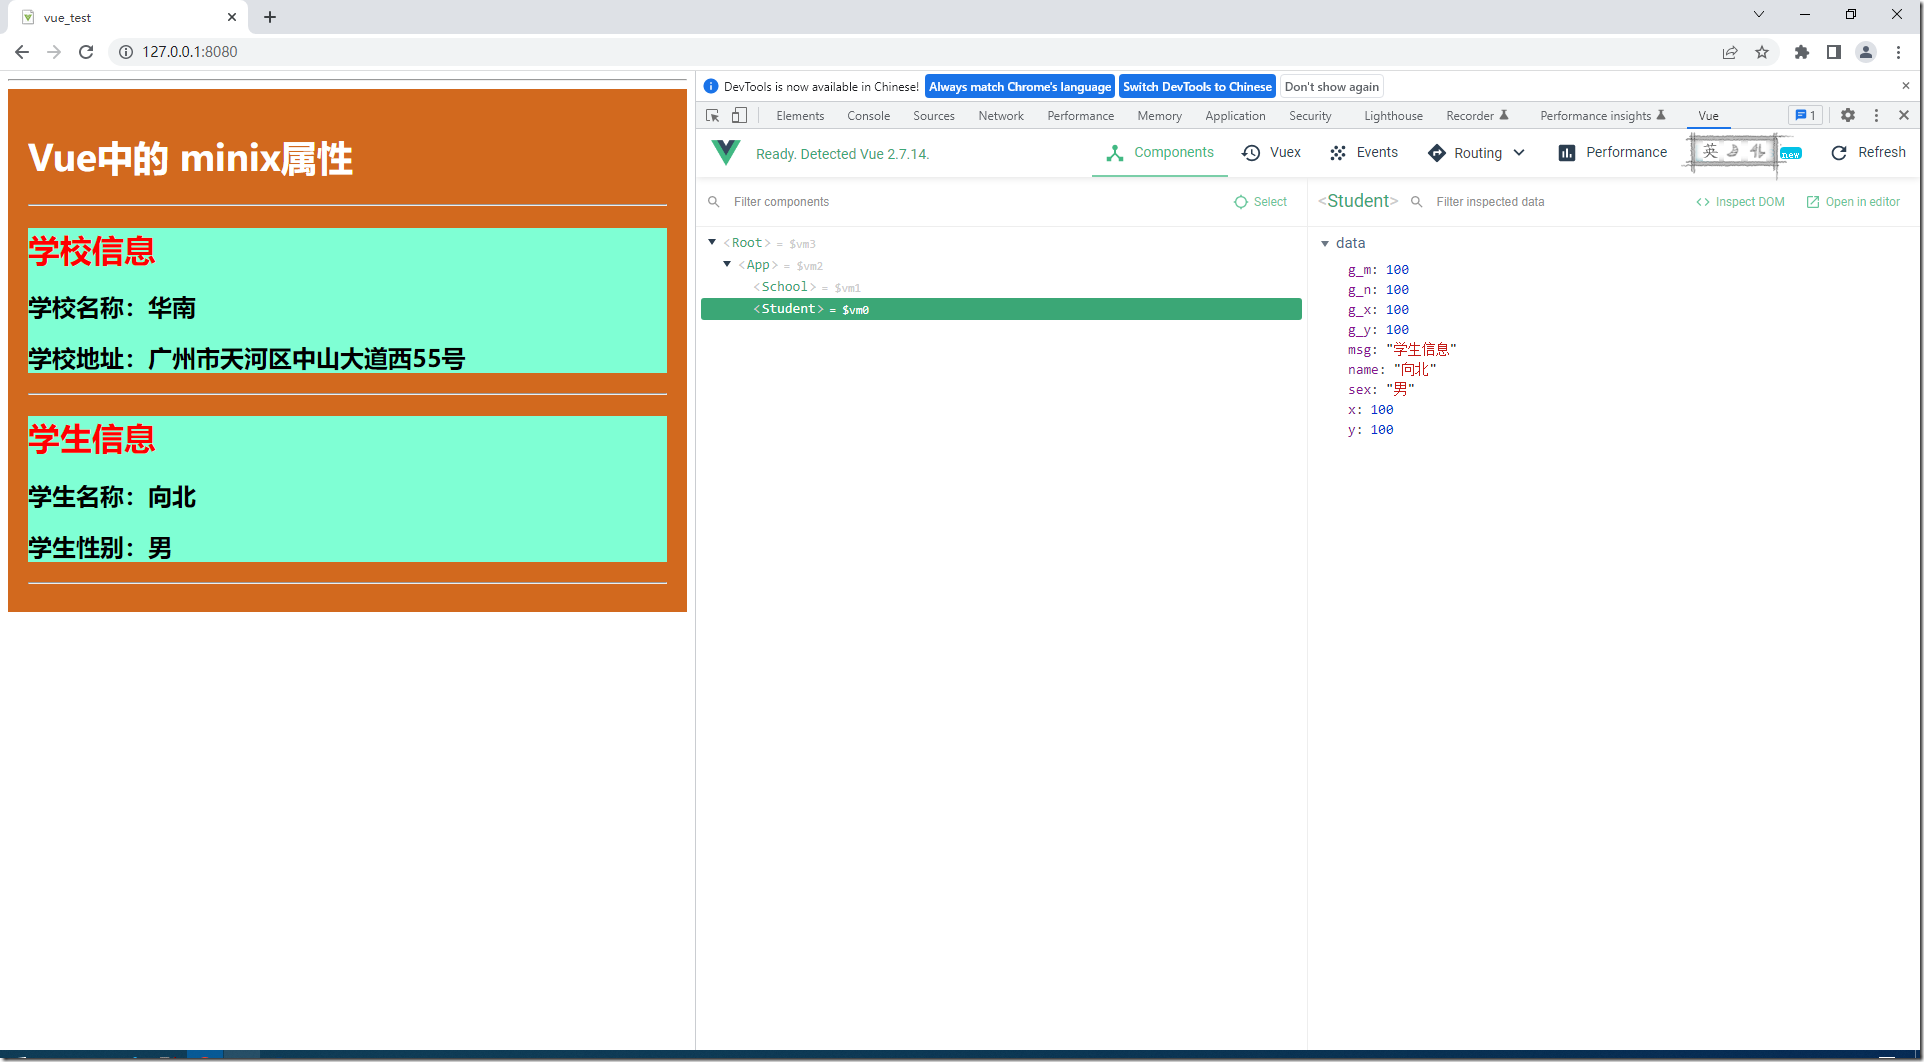The image size is (1924, 1062).
Task: Activate the inspect element picker icon
Action: point(713,116)
